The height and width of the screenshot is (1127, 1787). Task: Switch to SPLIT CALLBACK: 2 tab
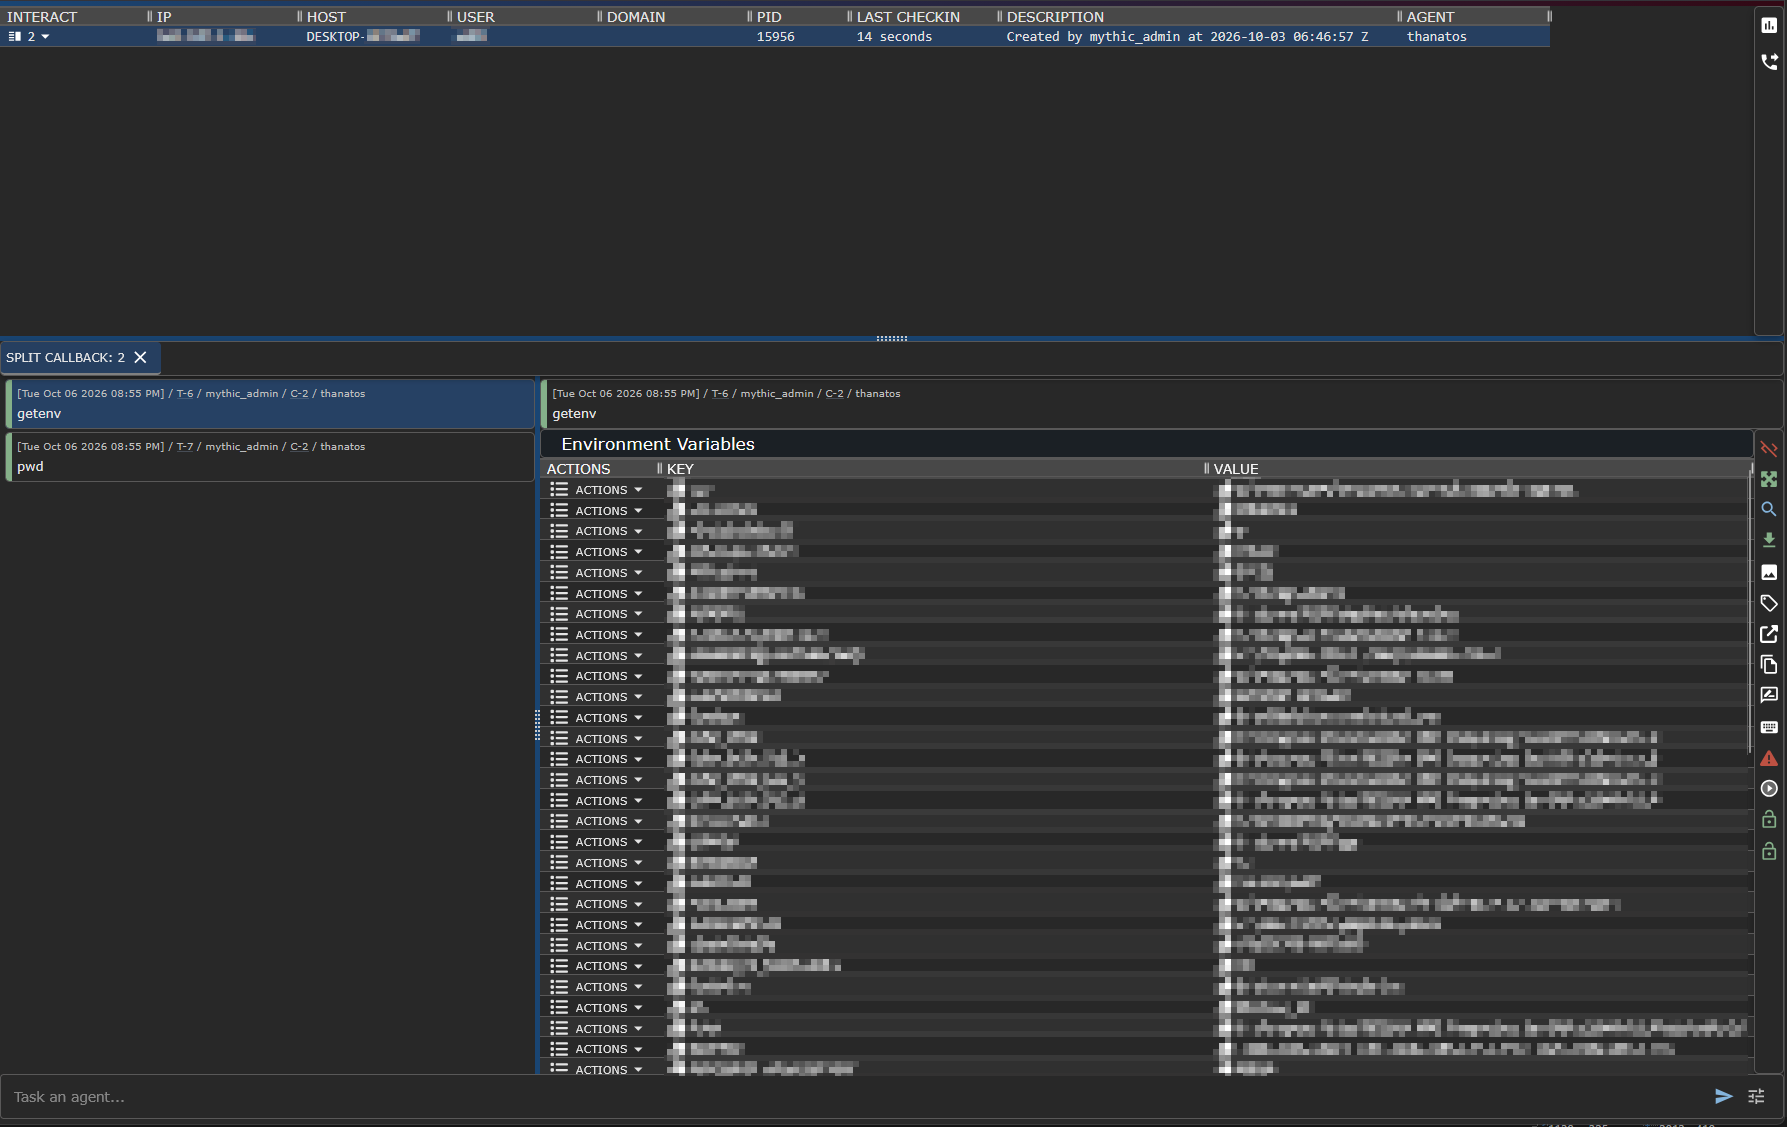[x=66, y=358]
